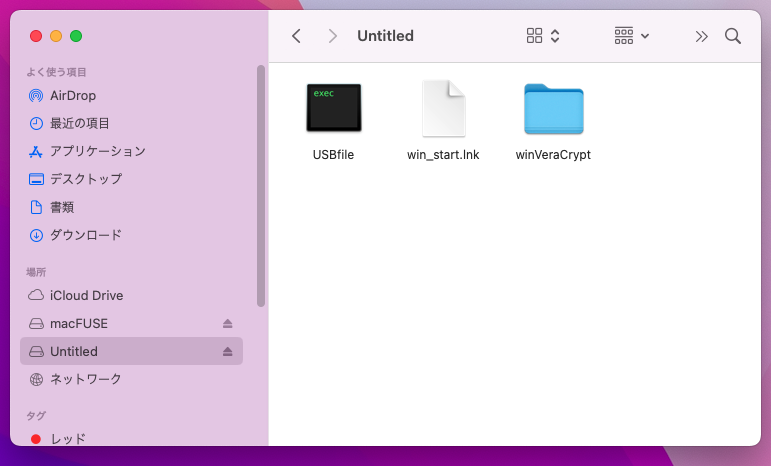Select AirDrop in the sidebar

coord(72,95)
